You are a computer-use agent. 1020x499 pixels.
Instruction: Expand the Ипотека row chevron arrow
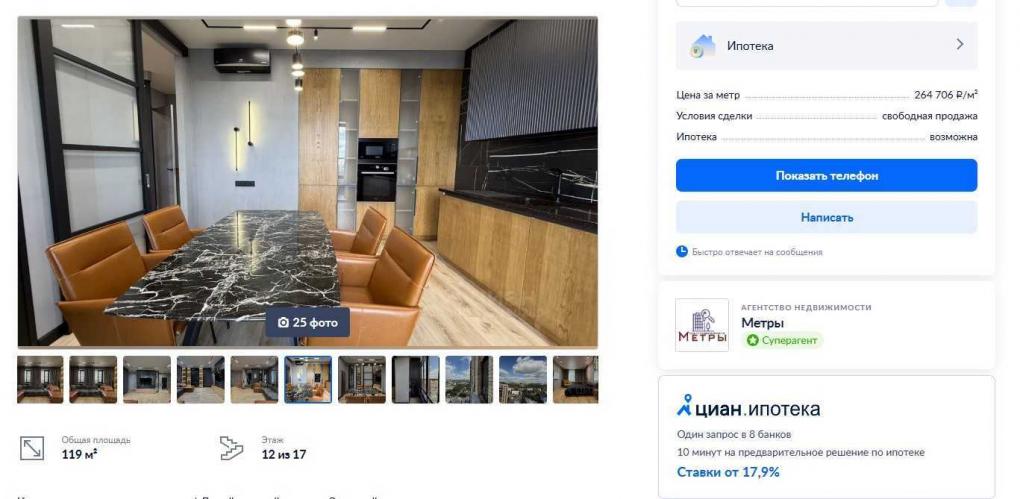coord(960,44)
